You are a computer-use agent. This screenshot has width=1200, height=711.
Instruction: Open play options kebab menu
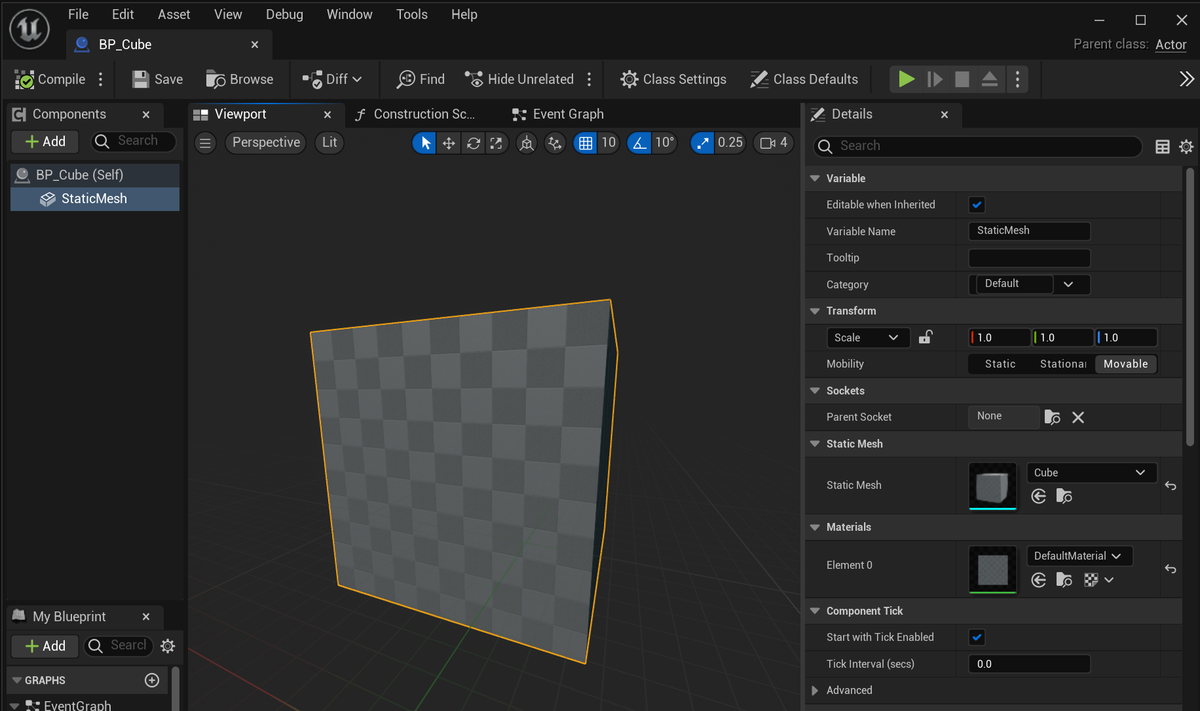1017,79
